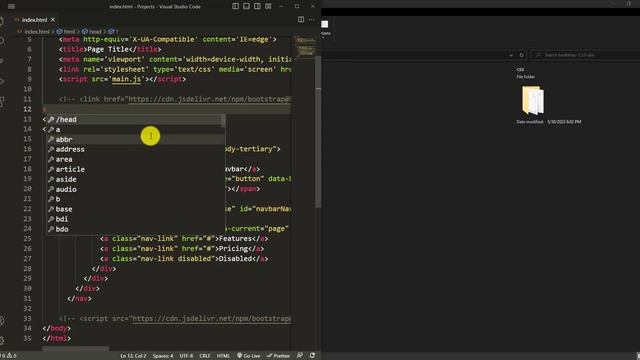Toggle secondary side bar layout icon

(257, 6)
